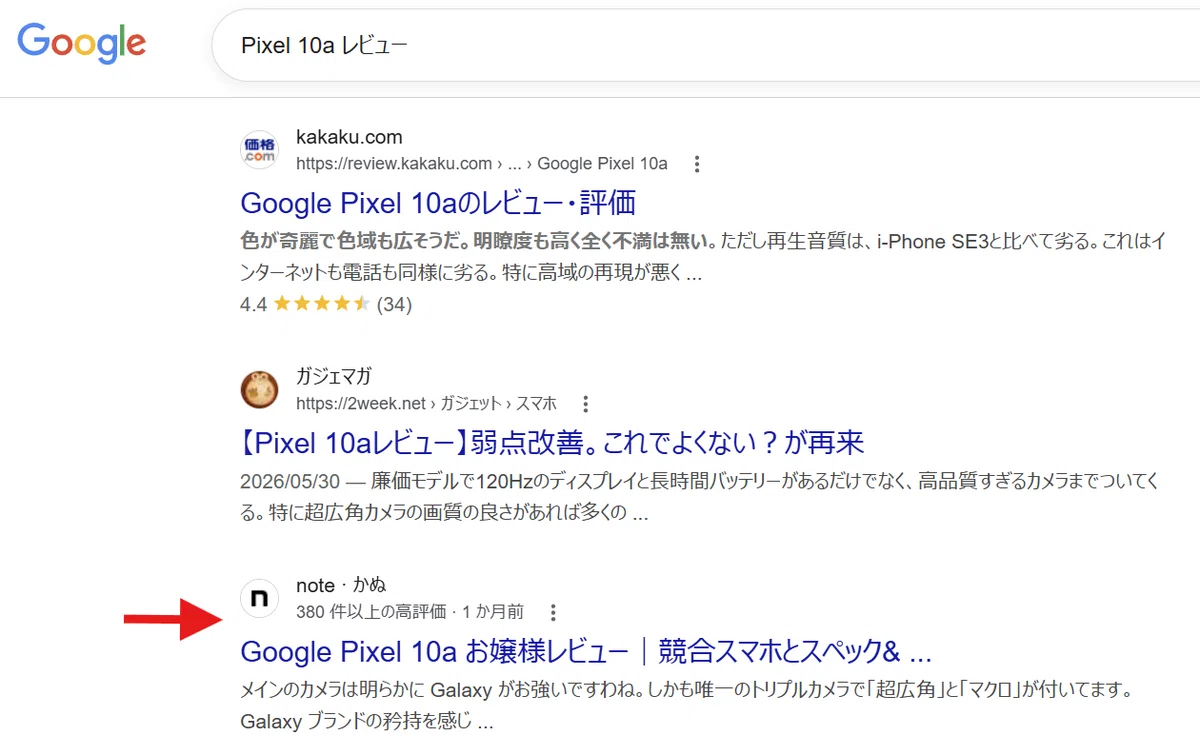Click the 4.4 star rating row
The height and width of the screenshot is (752, 1200).
tap(326, 304)
